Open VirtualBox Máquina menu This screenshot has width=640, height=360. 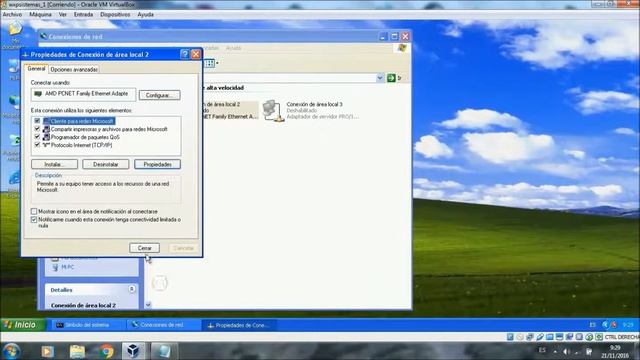click(40, 14)
